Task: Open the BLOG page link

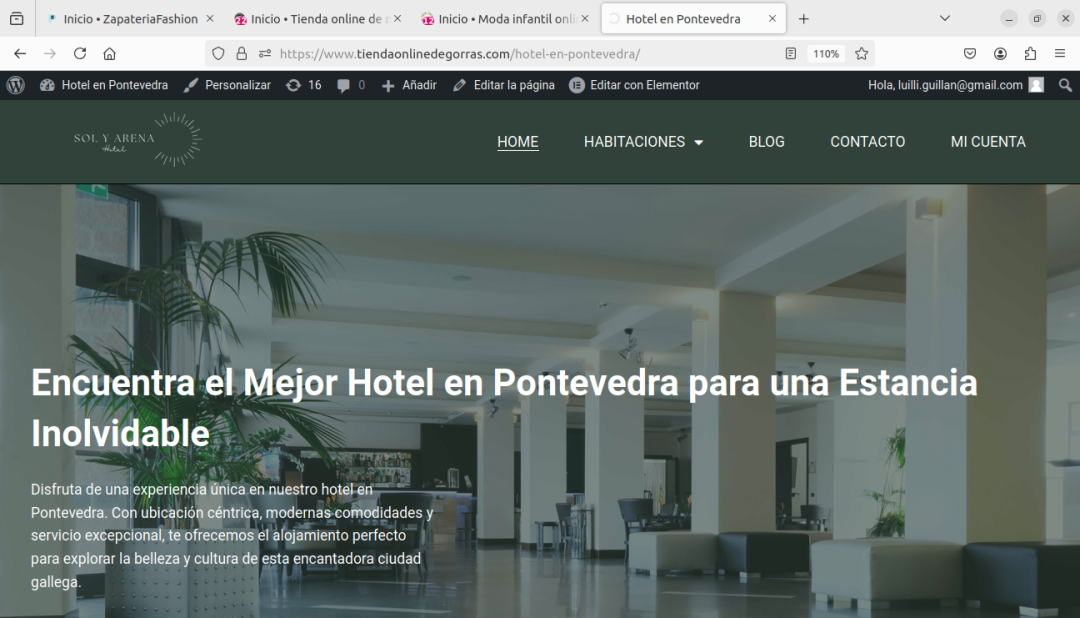Action: tap(766, 142)
